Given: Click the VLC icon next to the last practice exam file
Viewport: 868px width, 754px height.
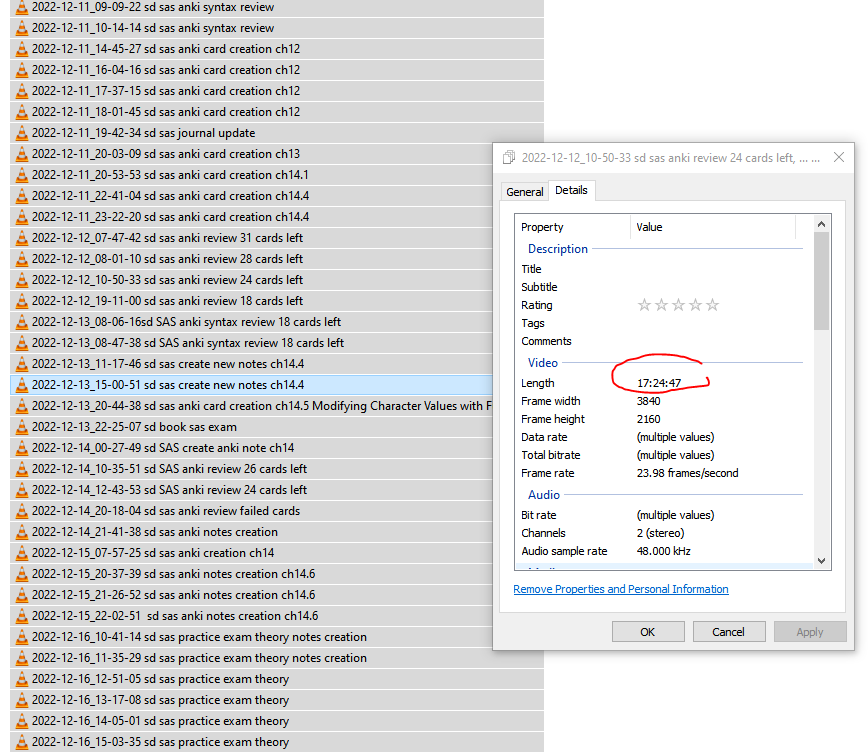Looking at the screenshot, I should coord(22,742).
